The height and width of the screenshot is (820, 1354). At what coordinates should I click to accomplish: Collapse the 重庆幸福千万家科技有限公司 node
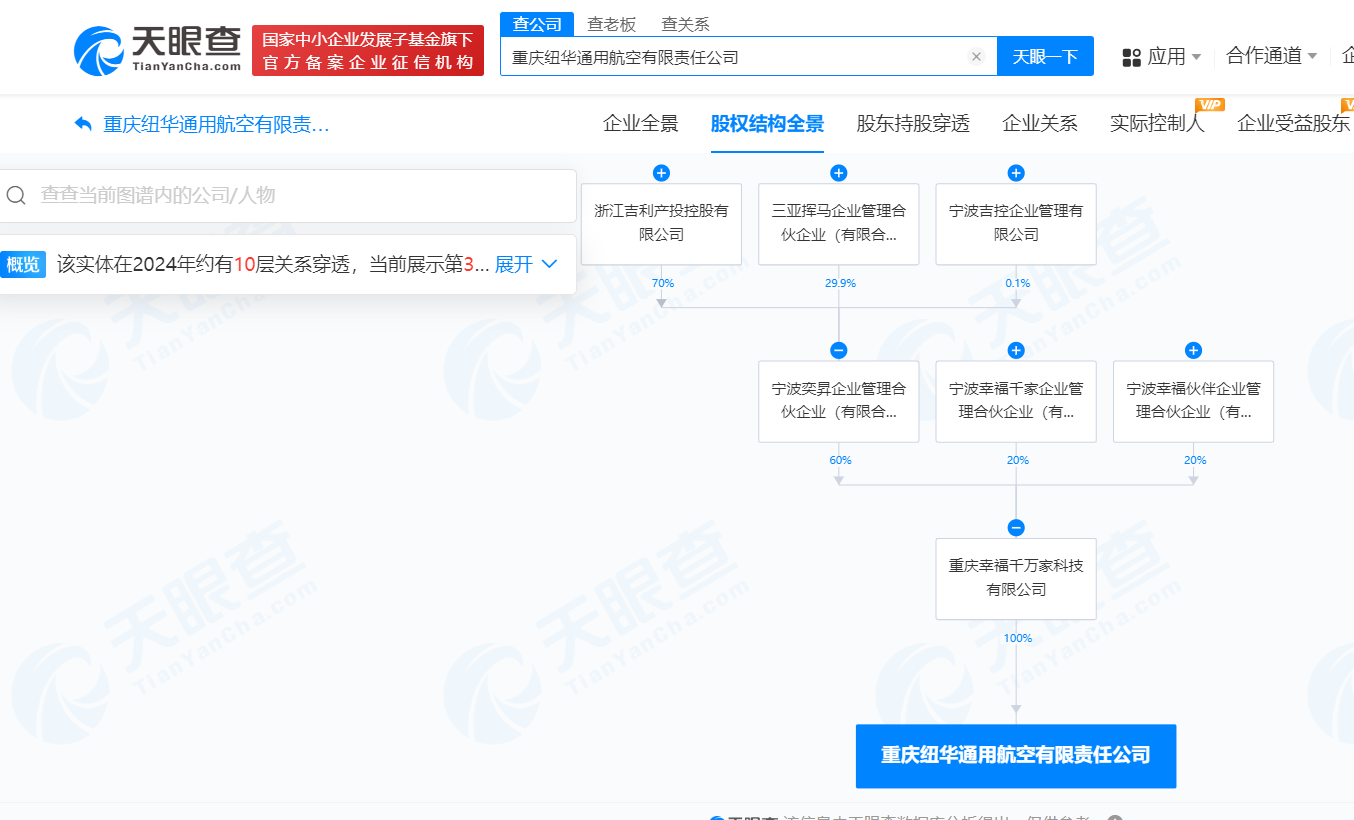tap(1016, 528)
